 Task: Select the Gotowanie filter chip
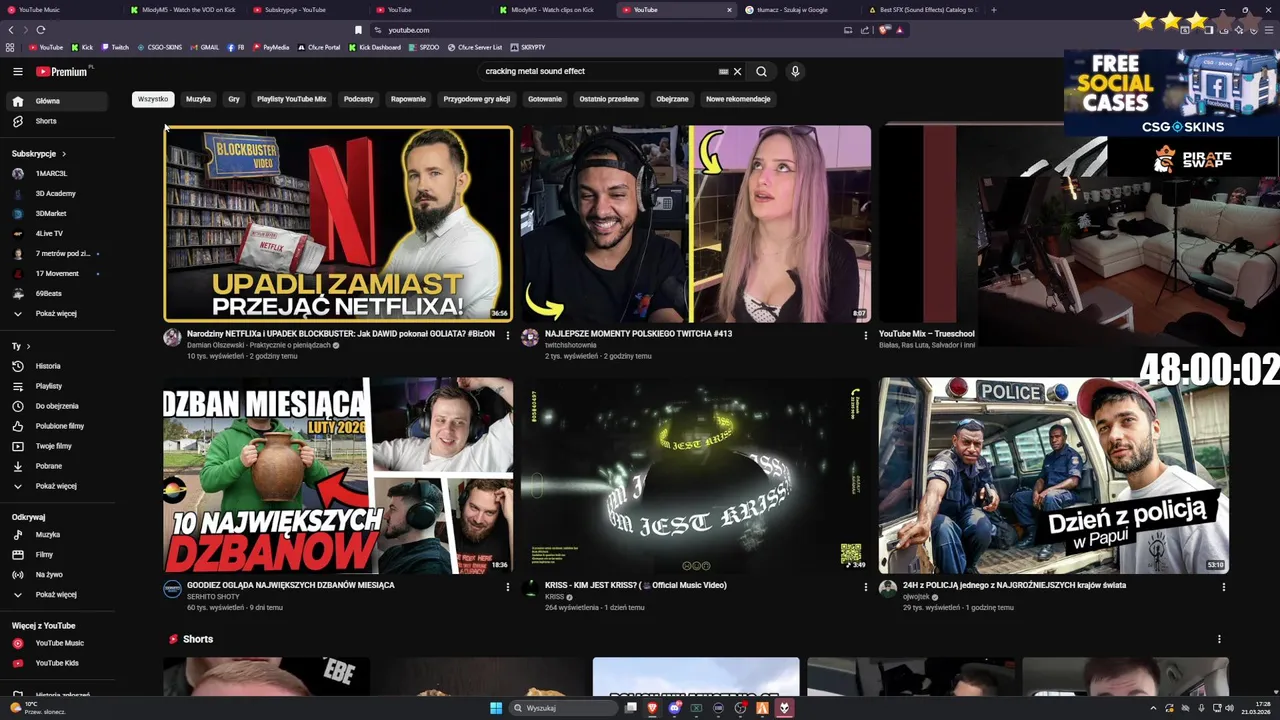coord(545,99)
